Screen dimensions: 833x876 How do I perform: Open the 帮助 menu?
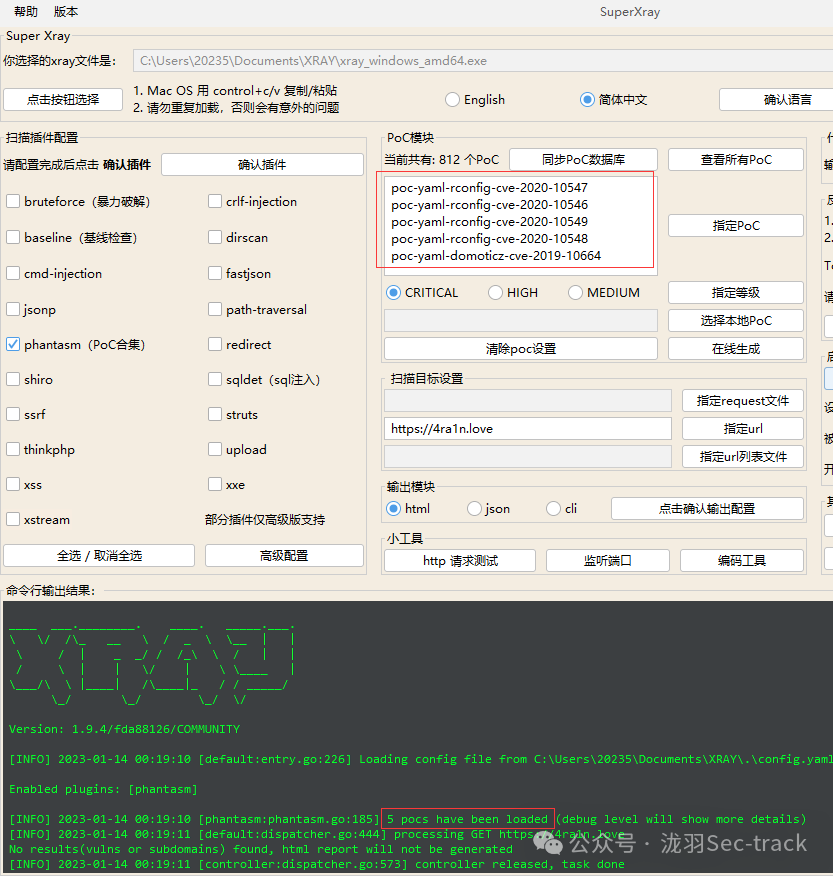[x=26, y=11]
